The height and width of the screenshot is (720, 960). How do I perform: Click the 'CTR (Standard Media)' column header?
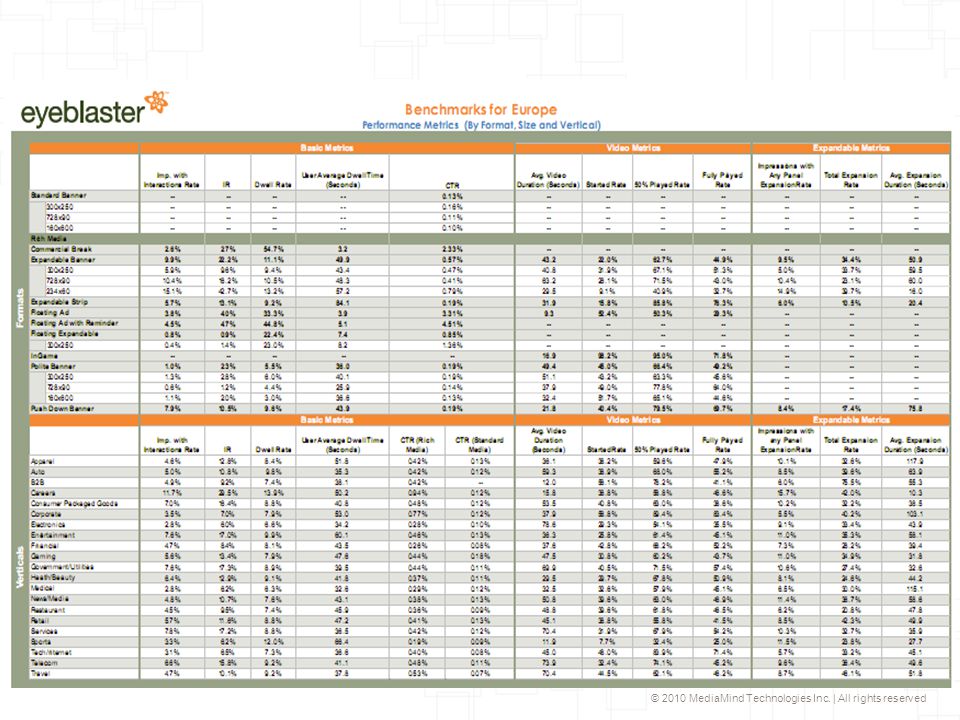click(x=479, y=444)
